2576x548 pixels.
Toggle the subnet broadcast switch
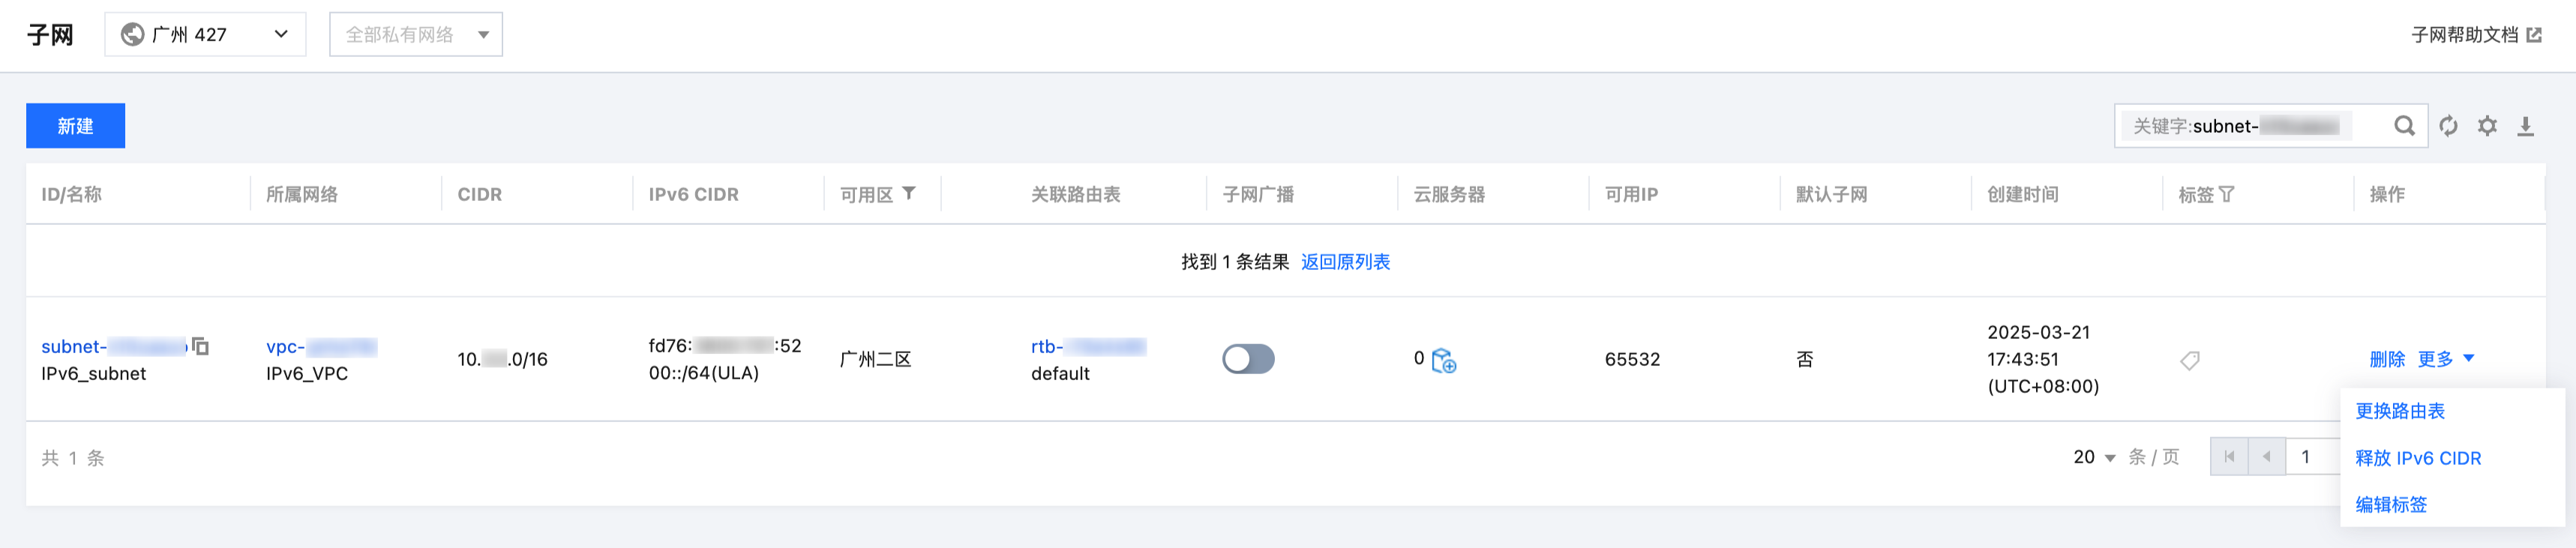(1248, 359)
